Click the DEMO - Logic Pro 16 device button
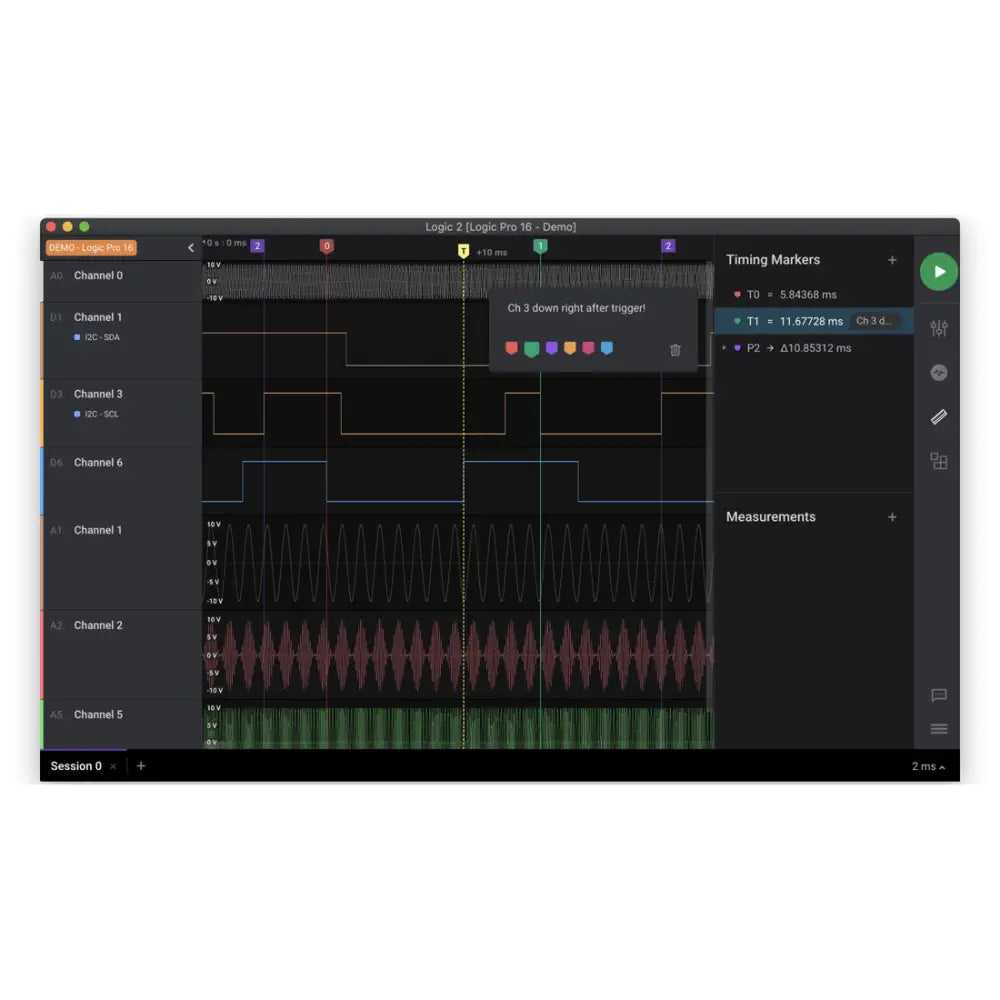 (91, 247)
